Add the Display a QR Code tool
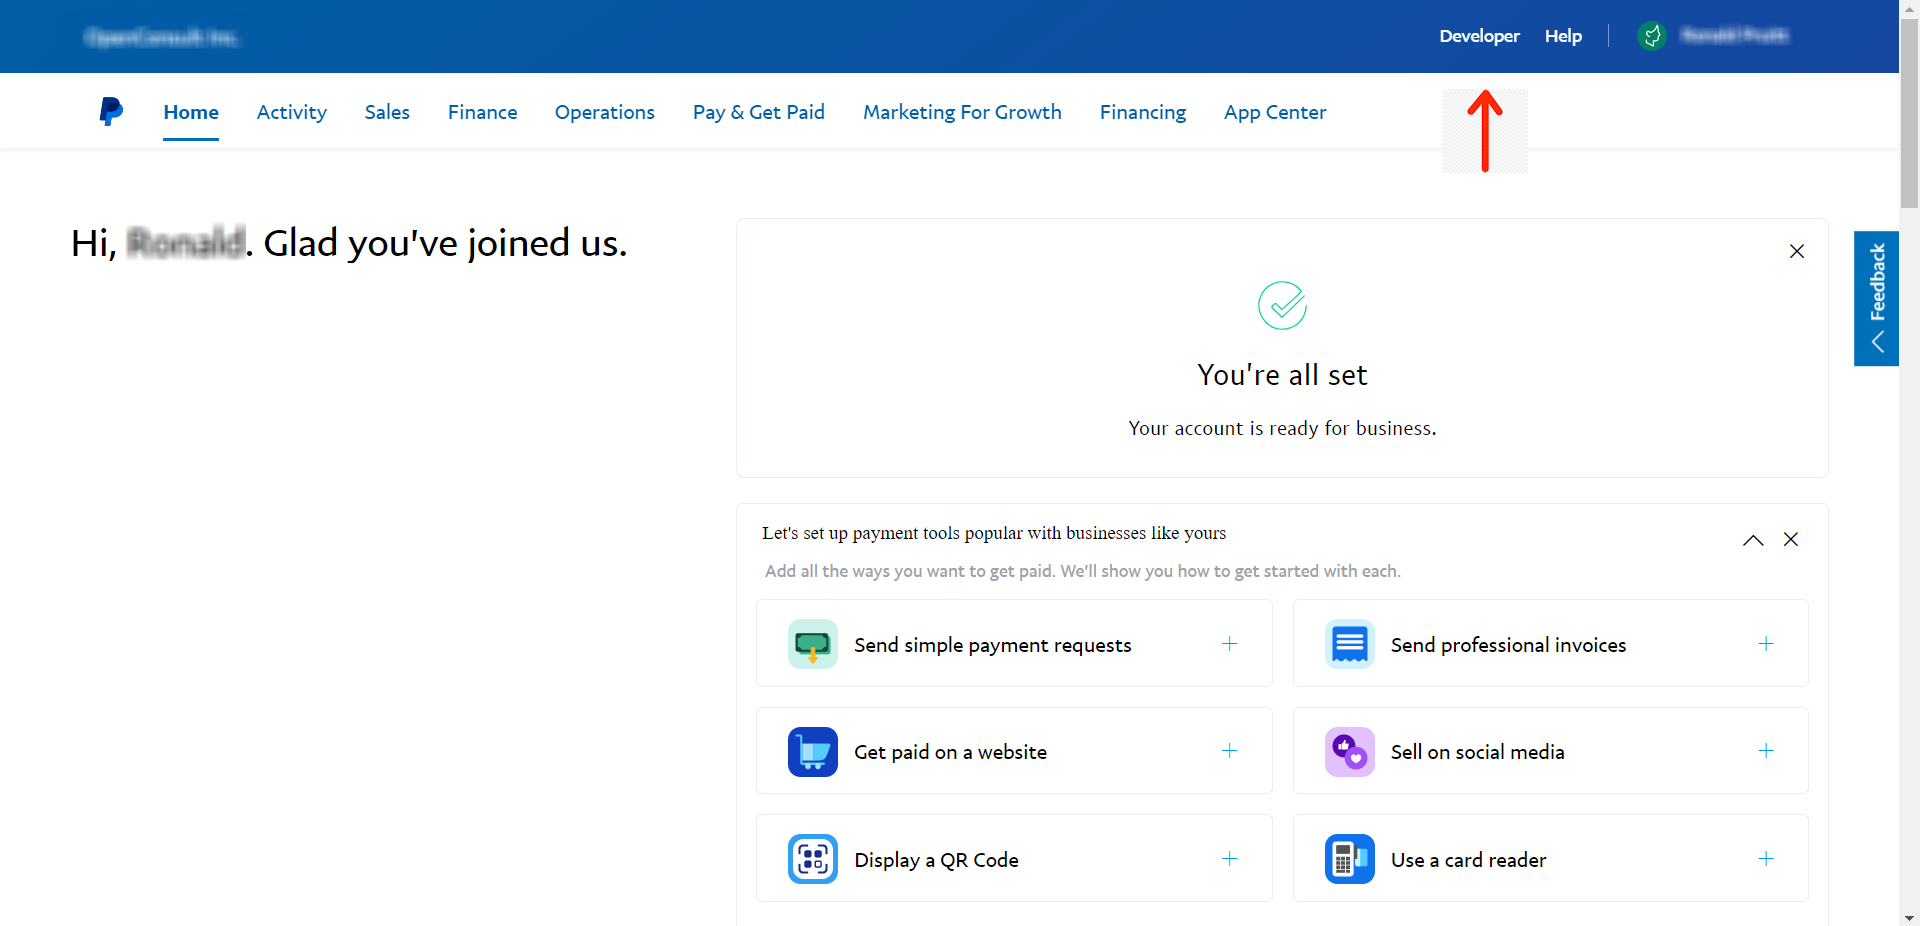Screen dimensions: 1920x926 pos(1229,859)
